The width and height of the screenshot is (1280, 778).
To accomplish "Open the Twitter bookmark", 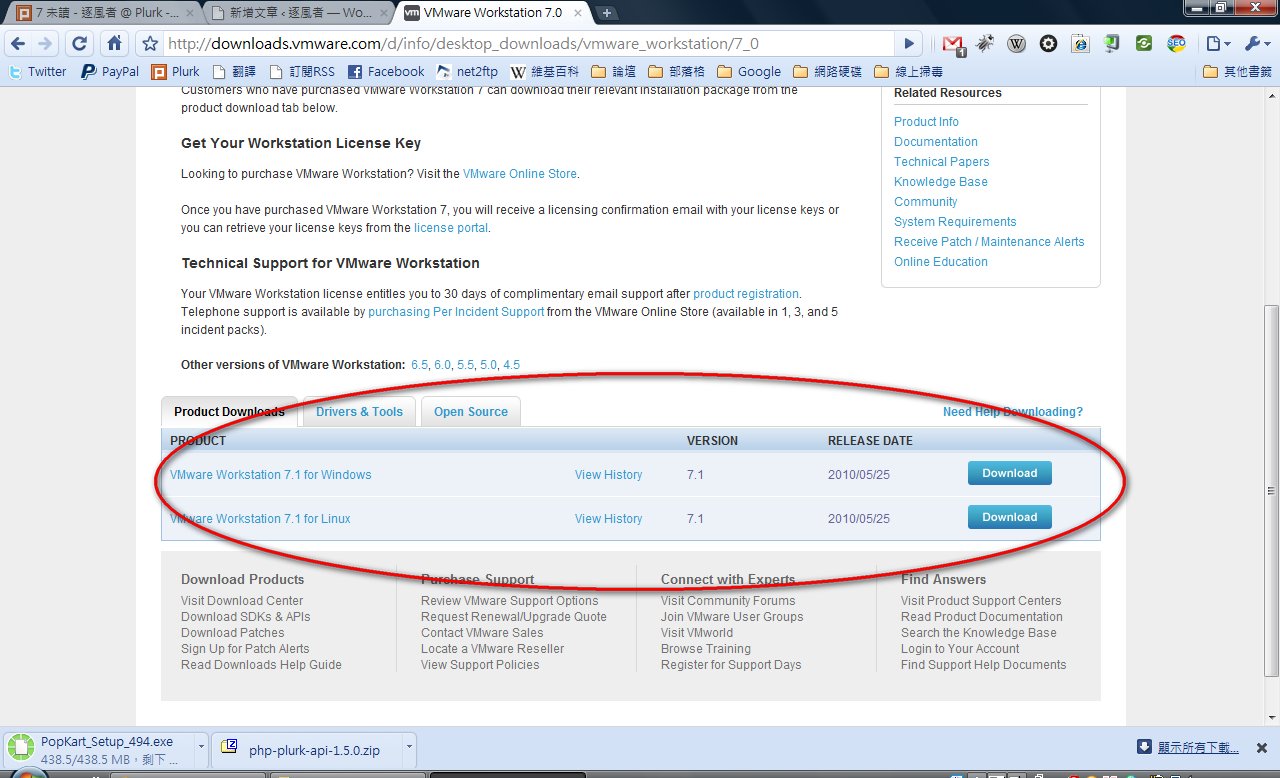I will point(37,72).
